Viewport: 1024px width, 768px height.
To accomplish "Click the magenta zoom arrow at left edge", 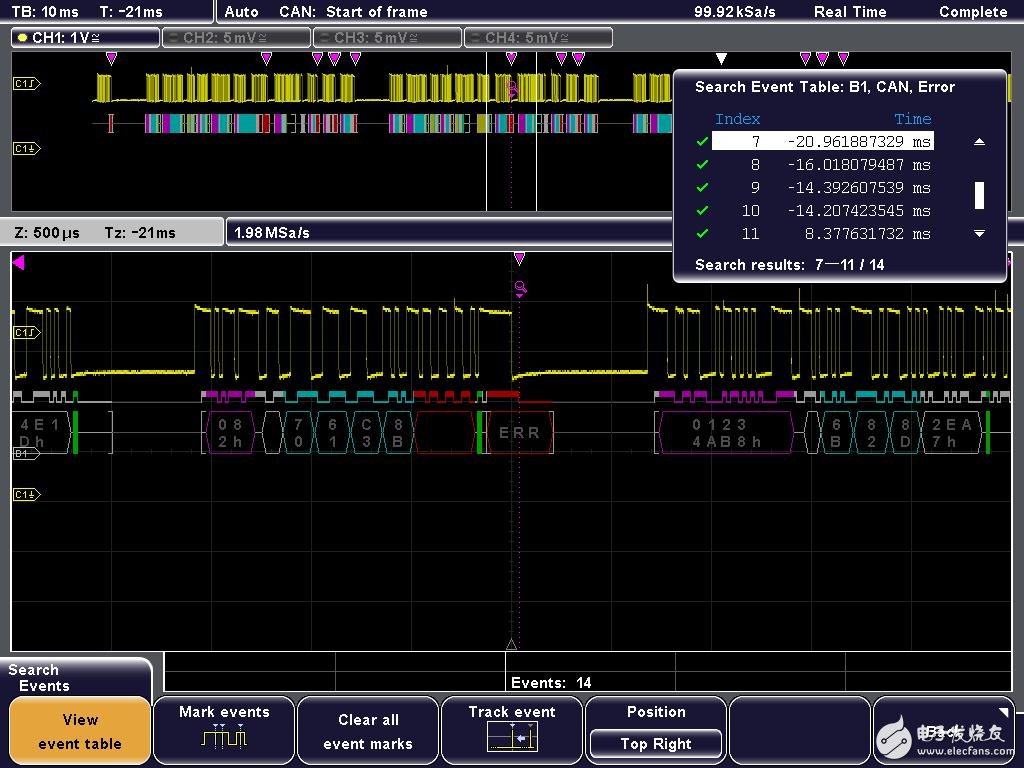I will [18, 263].
